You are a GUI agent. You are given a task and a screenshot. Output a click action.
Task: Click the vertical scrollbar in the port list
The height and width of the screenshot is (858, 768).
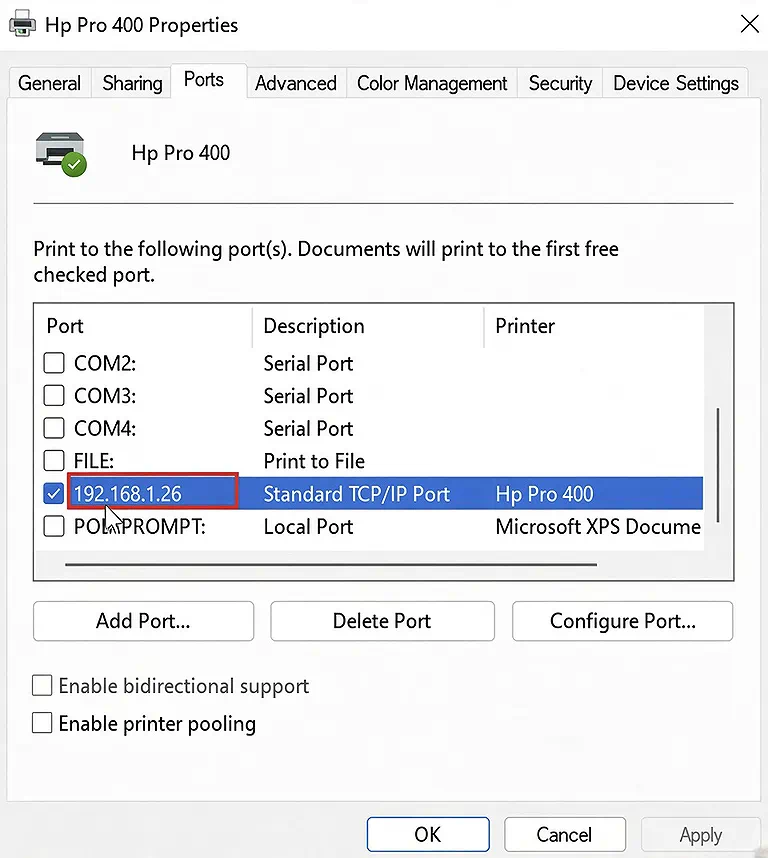[718, 465]
